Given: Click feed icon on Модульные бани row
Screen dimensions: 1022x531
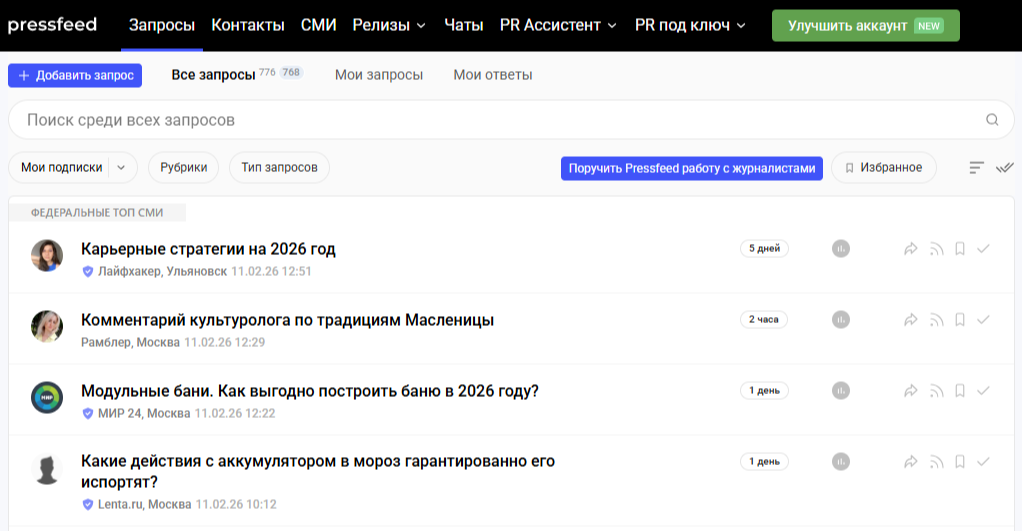Looking at the screenshot, I should click(937, 391).
